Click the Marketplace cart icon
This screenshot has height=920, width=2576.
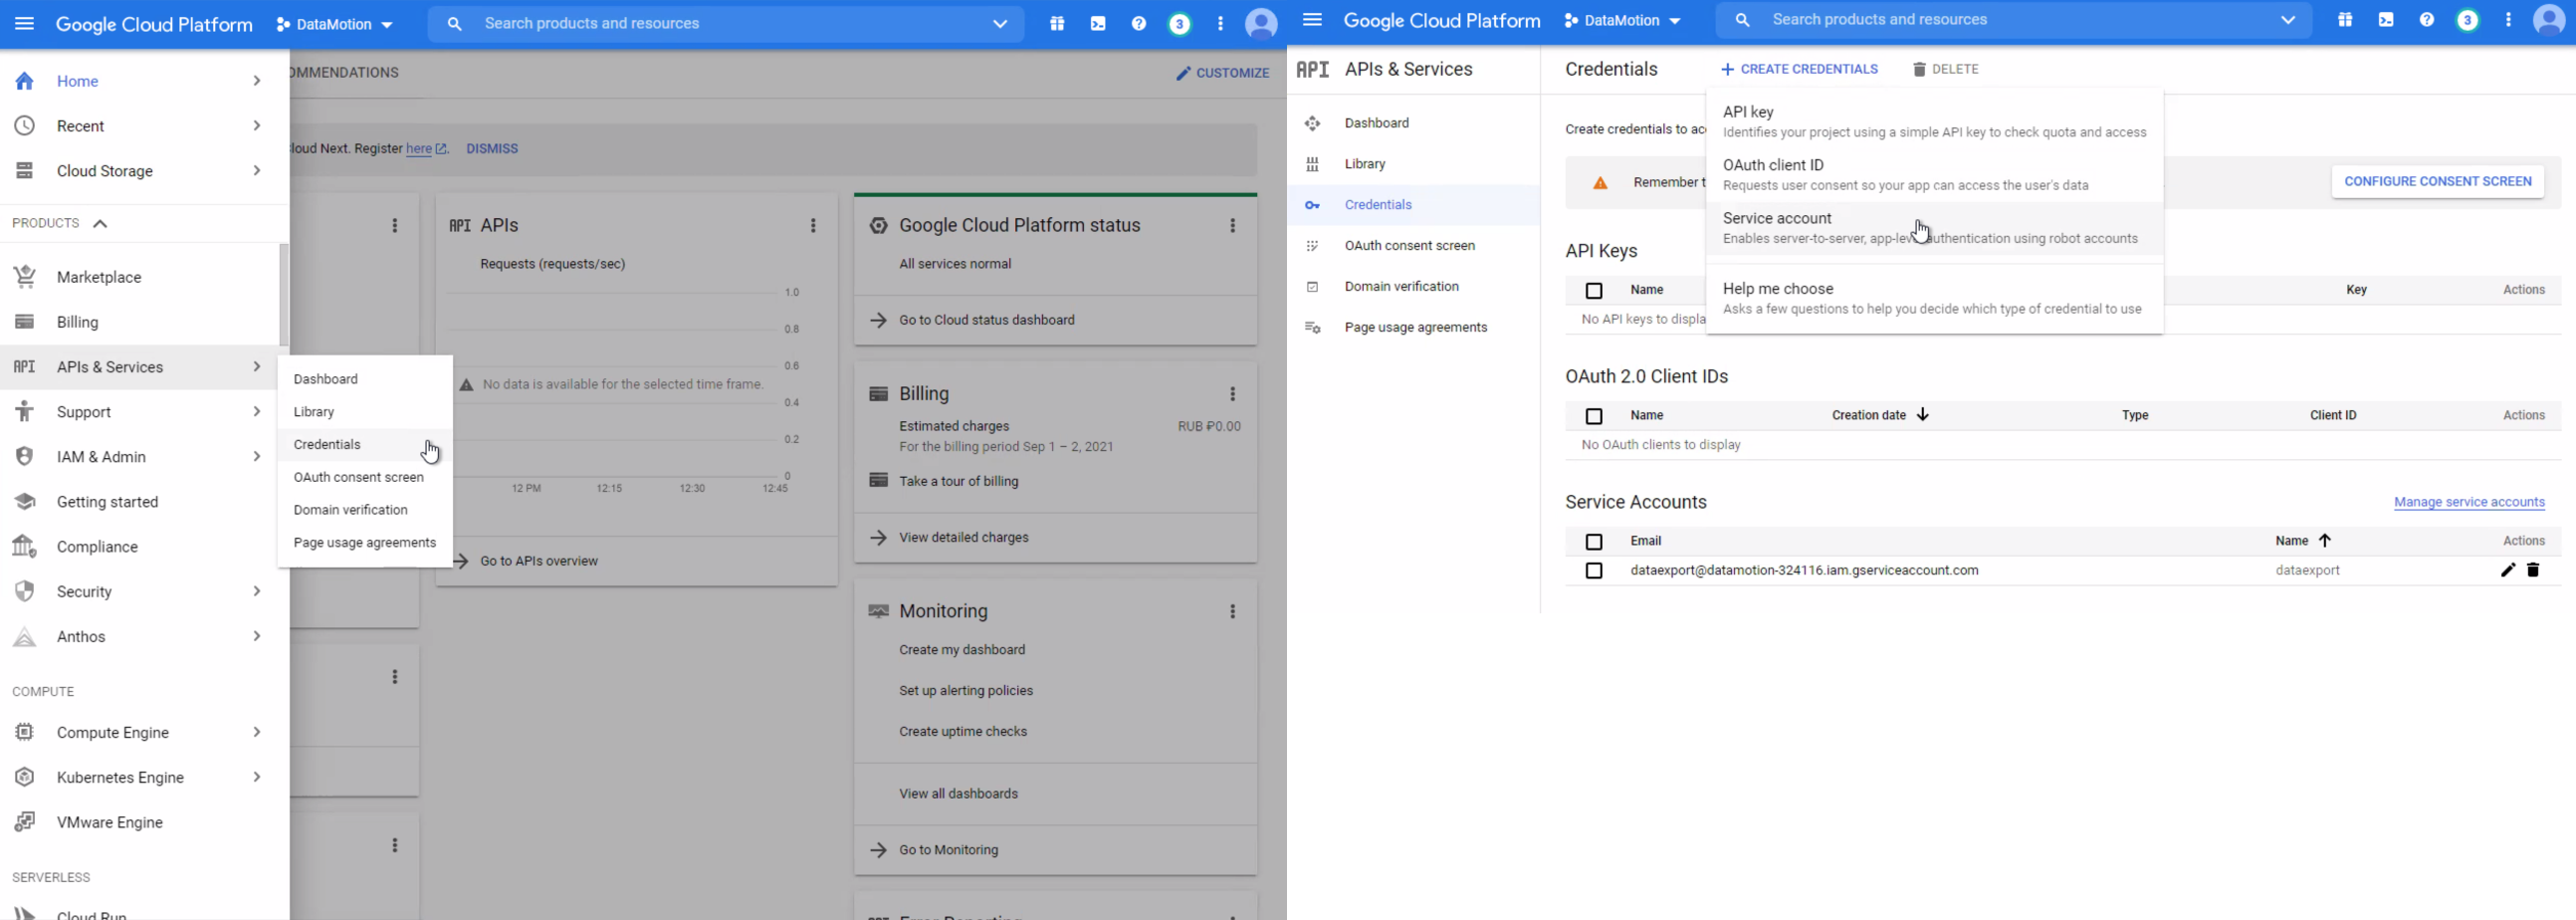[25, 277]
